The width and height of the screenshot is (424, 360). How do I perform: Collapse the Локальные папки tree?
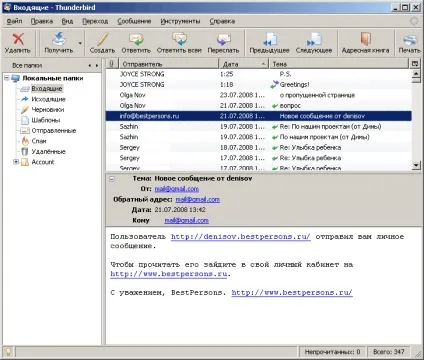[x=7, y=78]
